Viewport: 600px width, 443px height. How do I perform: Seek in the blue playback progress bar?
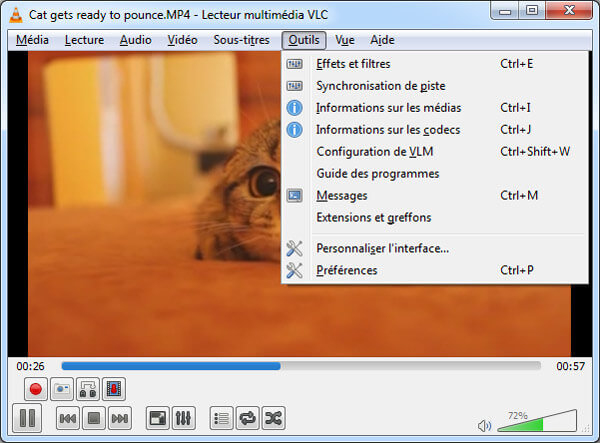[301, 366]
